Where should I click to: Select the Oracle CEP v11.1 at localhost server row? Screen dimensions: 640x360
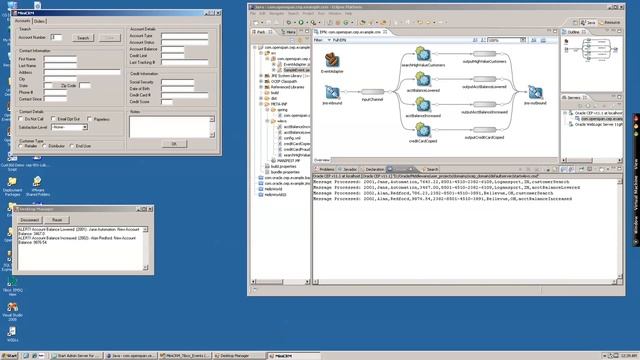pyautogui.click(x=596, y=113)
